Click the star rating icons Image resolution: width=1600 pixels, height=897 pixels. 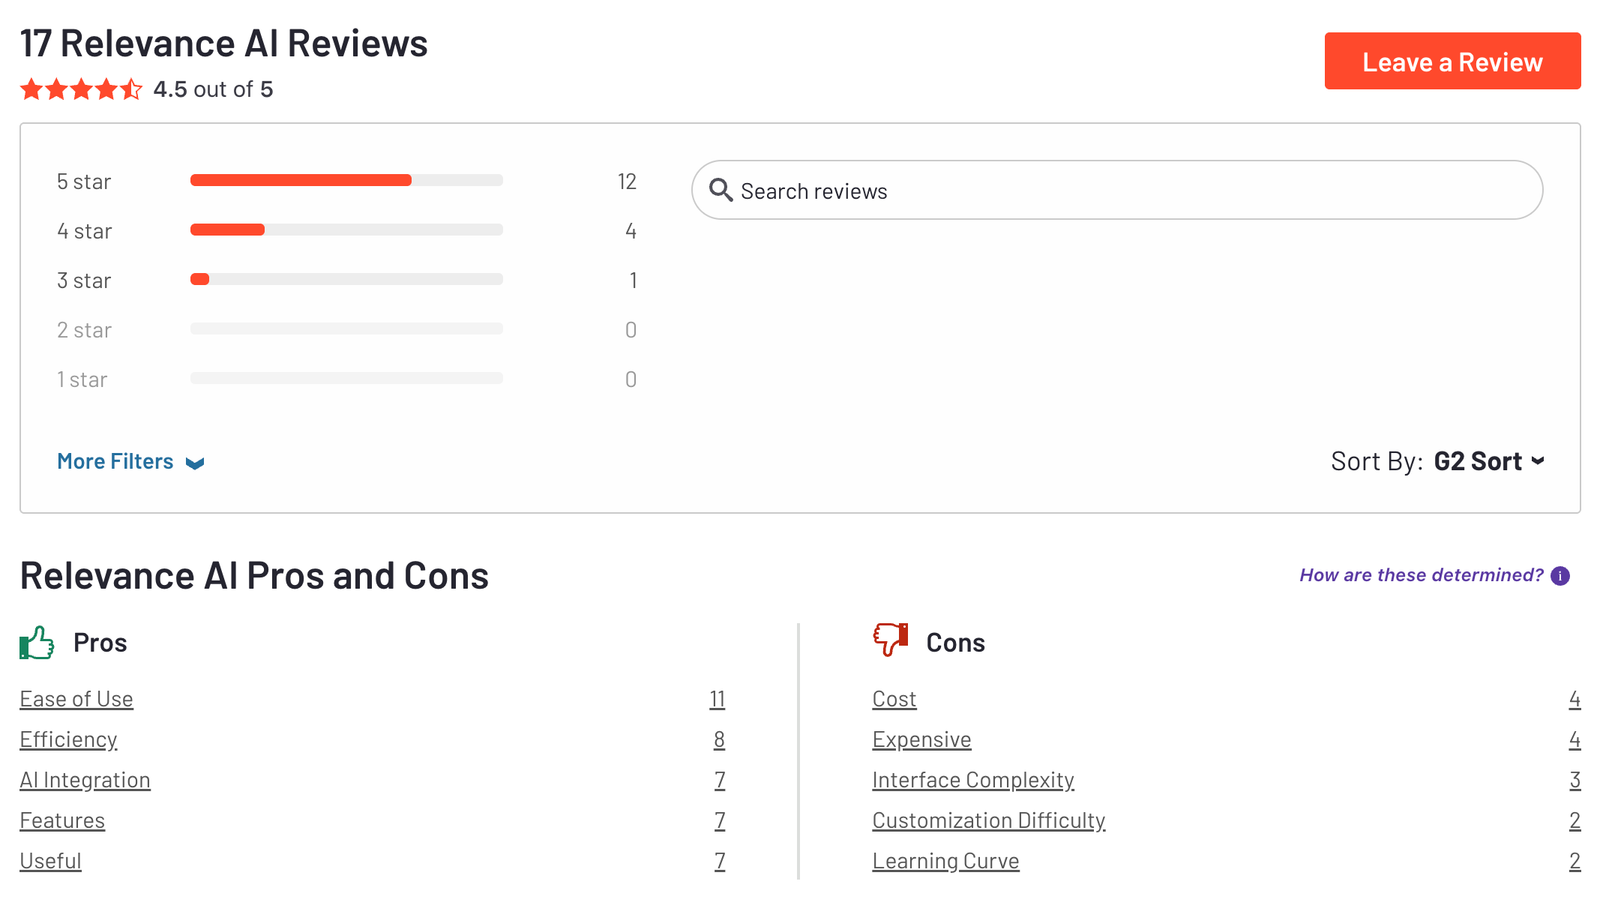(x=81, y=90)
